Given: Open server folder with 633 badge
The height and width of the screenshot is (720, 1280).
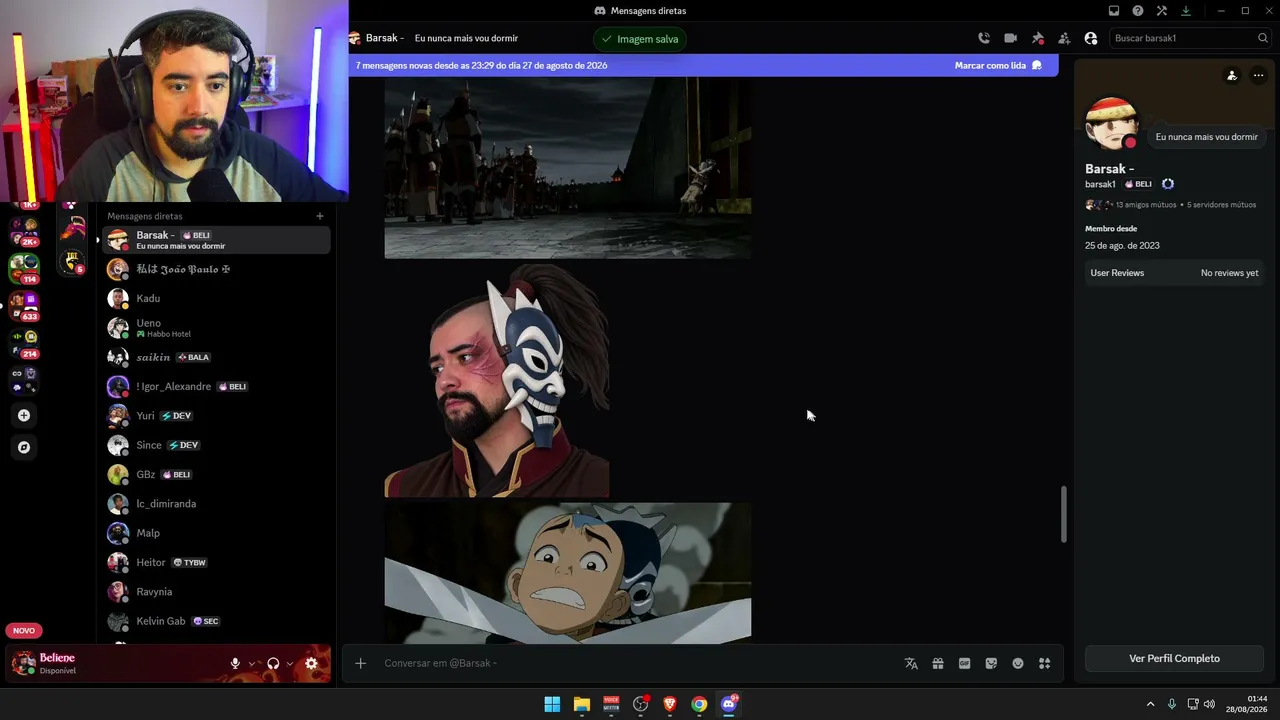Looking at the screenshot, I should click(x=24, y=305).
